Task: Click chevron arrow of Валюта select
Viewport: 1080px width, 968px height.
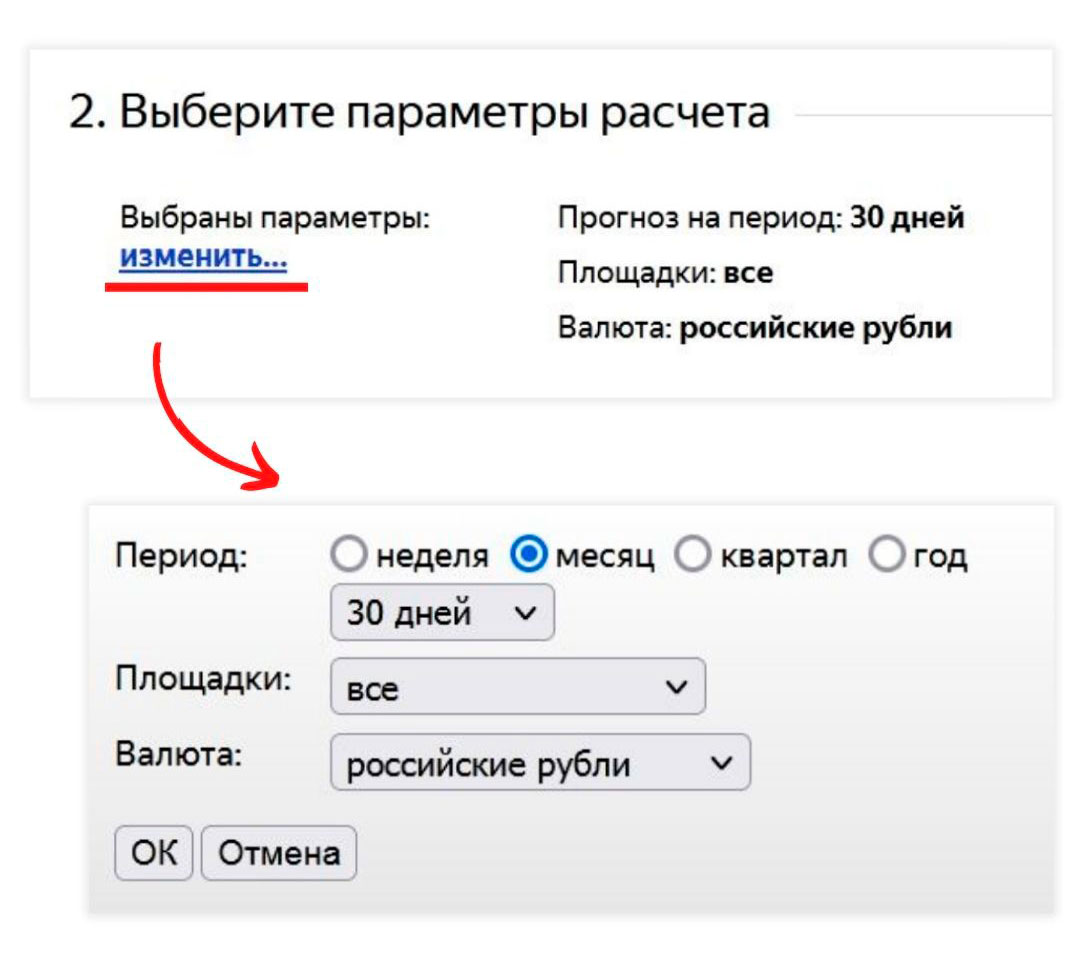Action: coord(722,763)
